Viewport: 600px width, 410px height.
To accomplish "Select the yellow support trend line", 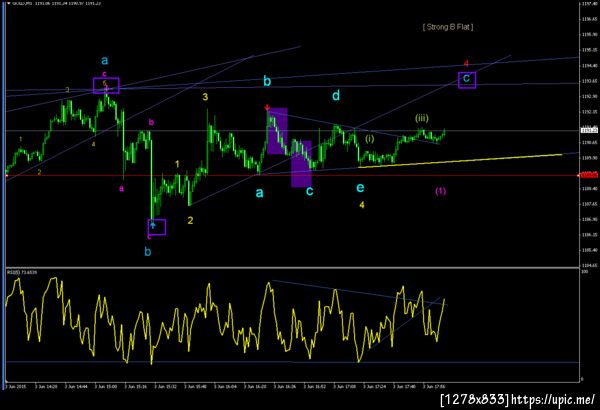I will click(460, 161).
